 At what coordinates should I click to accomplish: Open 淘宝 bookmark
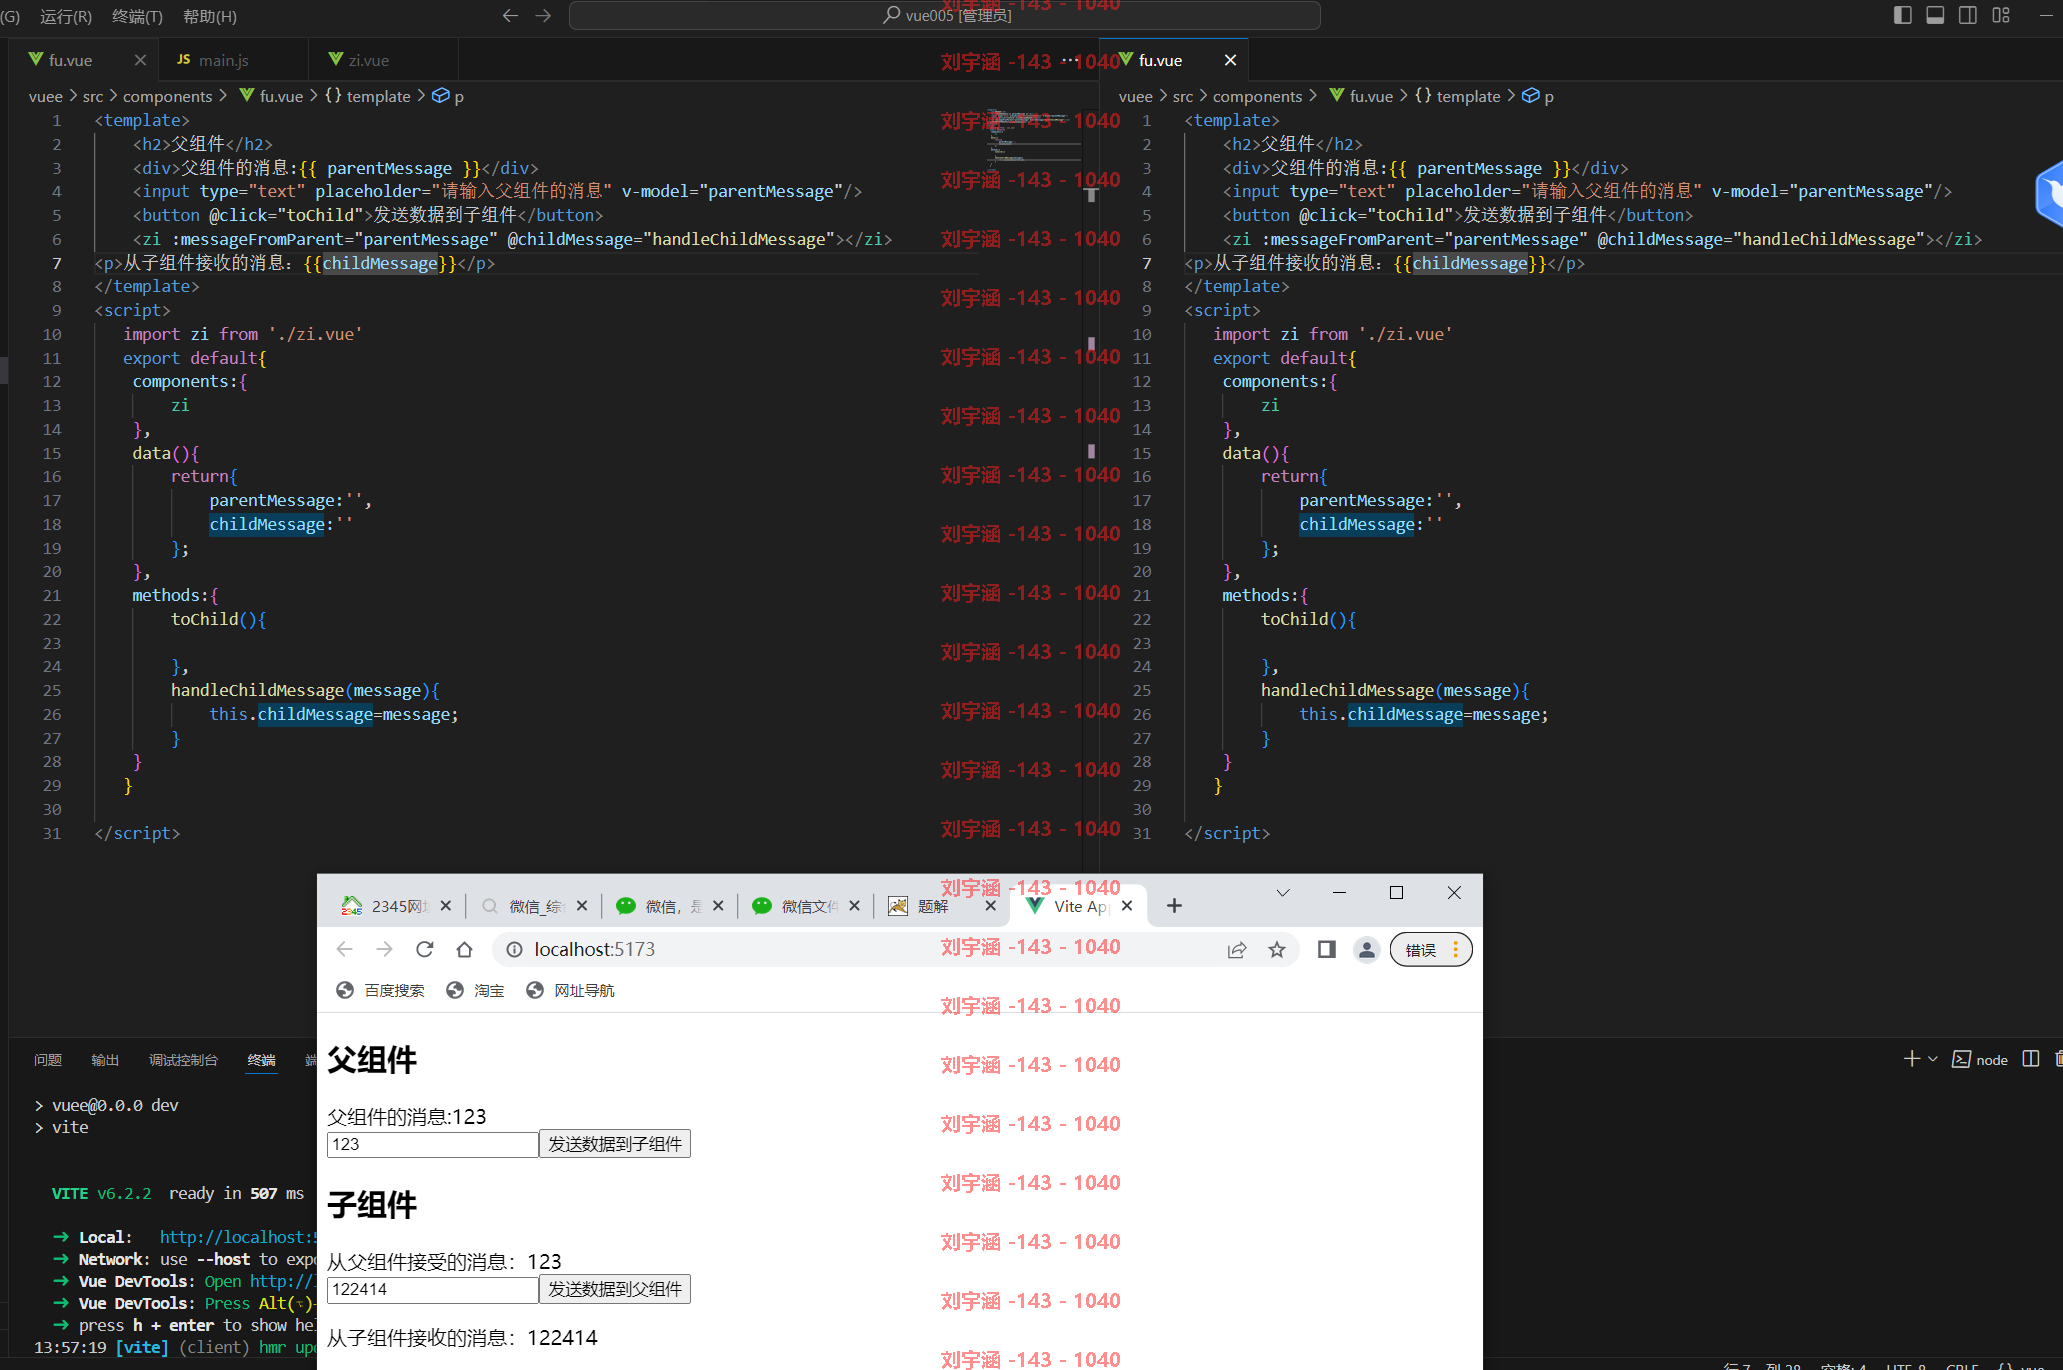(475, 990)
